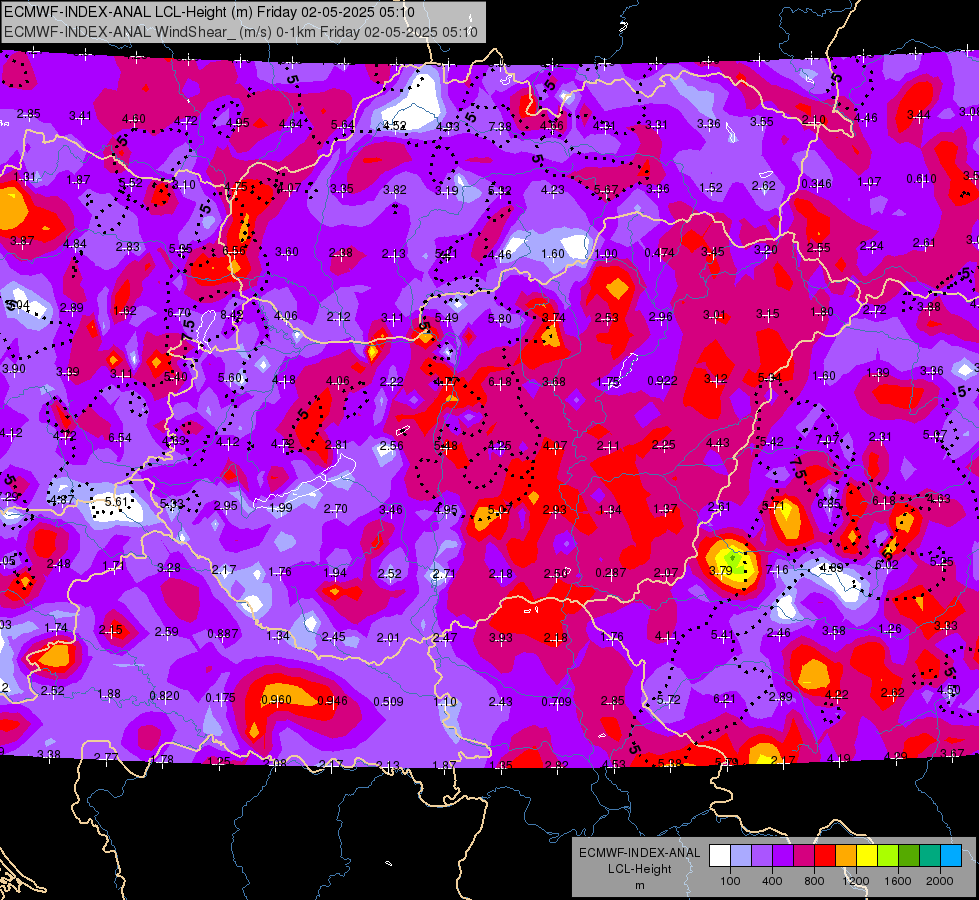The width and height of the screenshot is (979, 900).
Task: Click the white swatch in the LCL-Height legend
Action: click(x=720, y=856)
